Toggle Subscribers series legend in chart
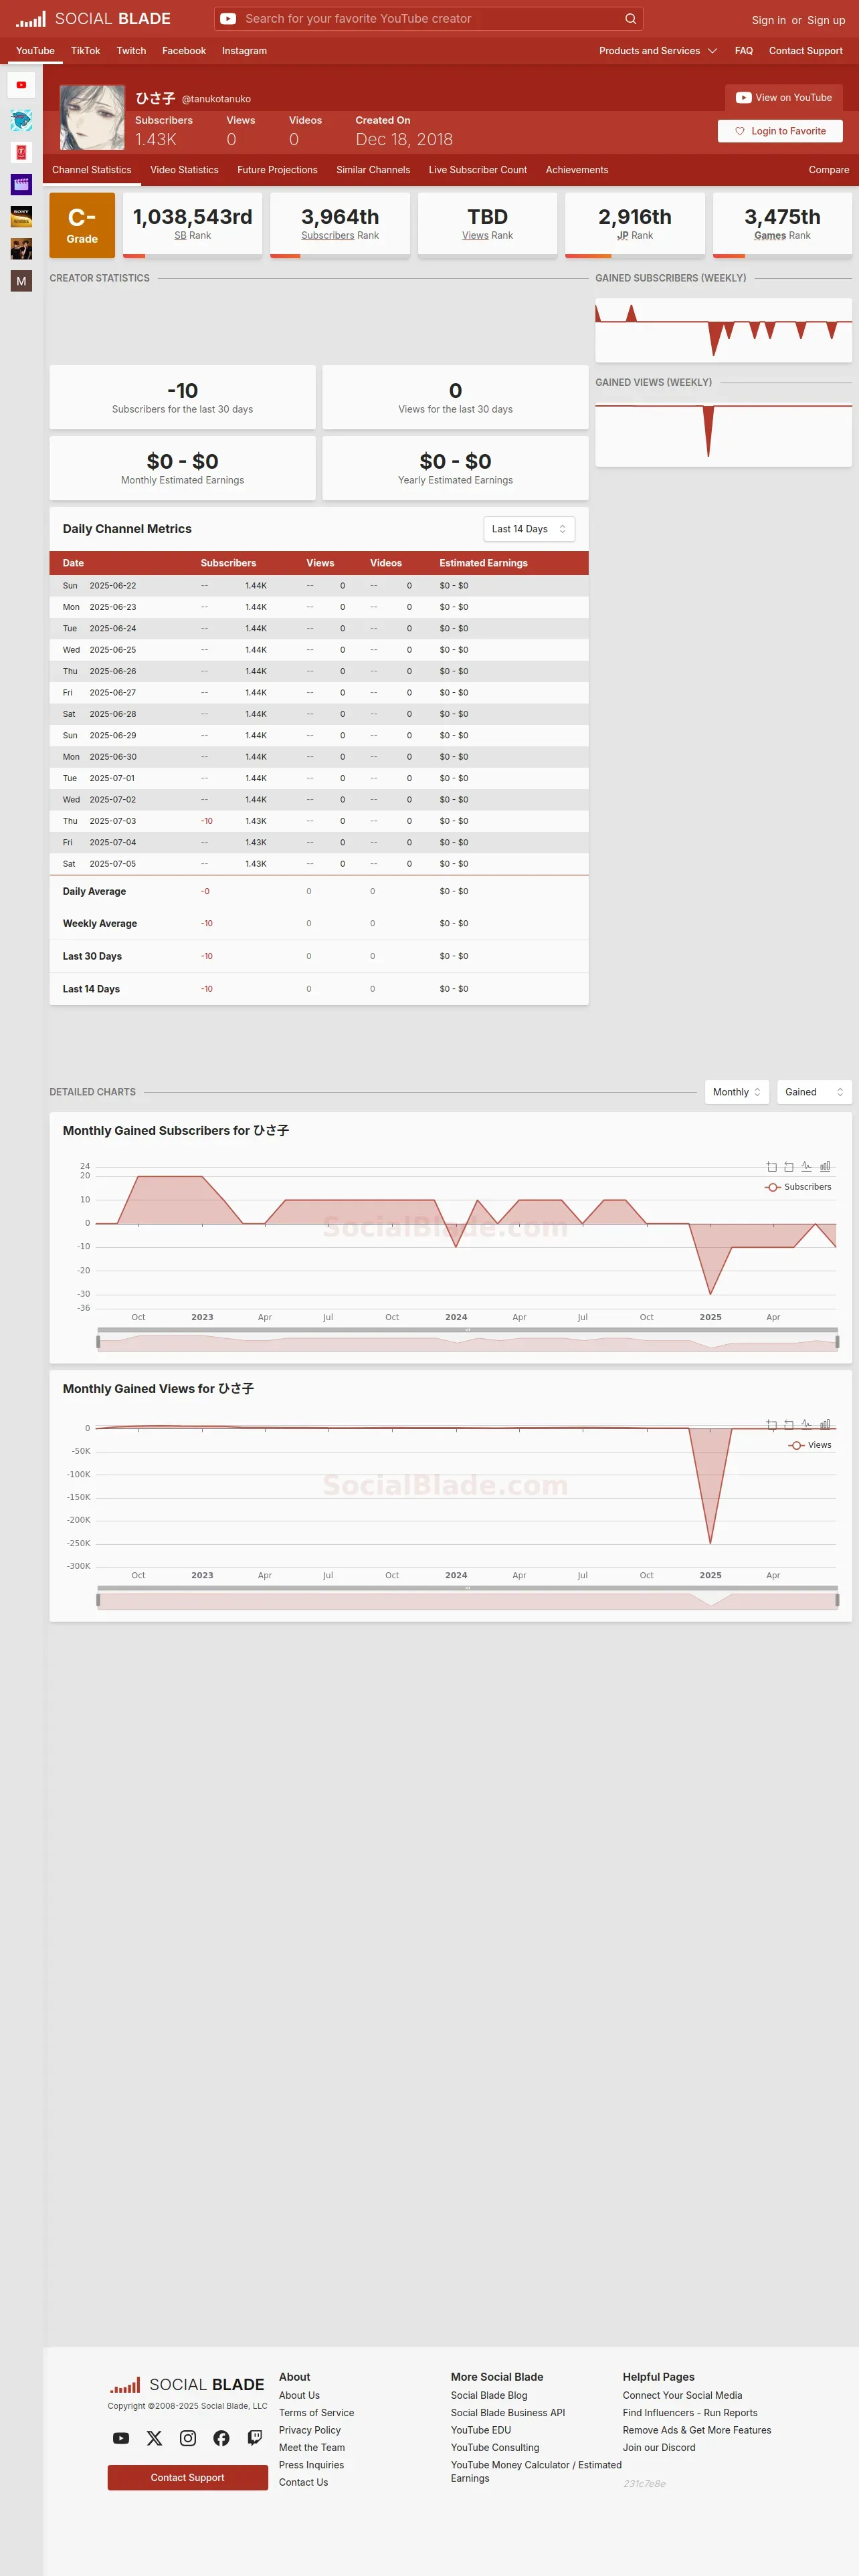 (x=798, y=1187)
